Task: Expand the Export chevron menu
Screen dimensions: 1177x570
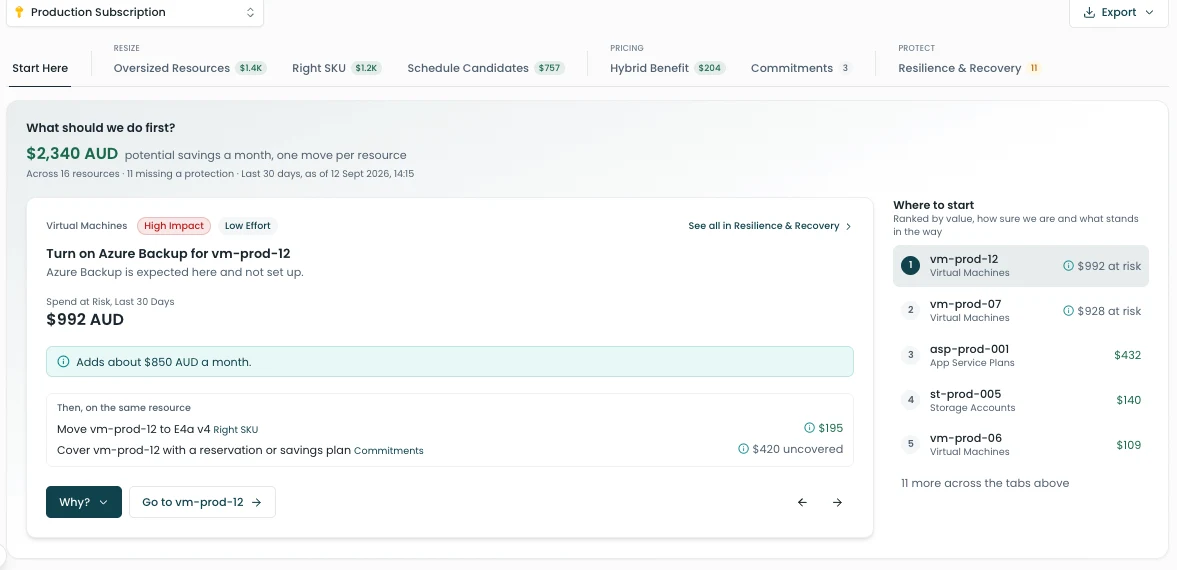Action: point(1149,13)
